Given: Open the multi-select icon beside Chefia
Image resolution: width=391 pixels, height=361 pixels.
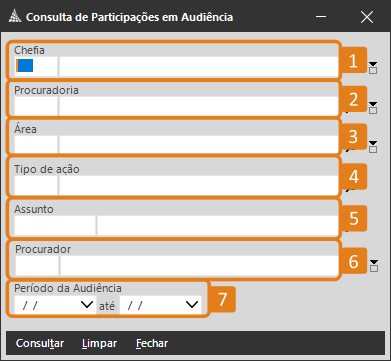Looking at the screenshot, I should coord(373,68).
